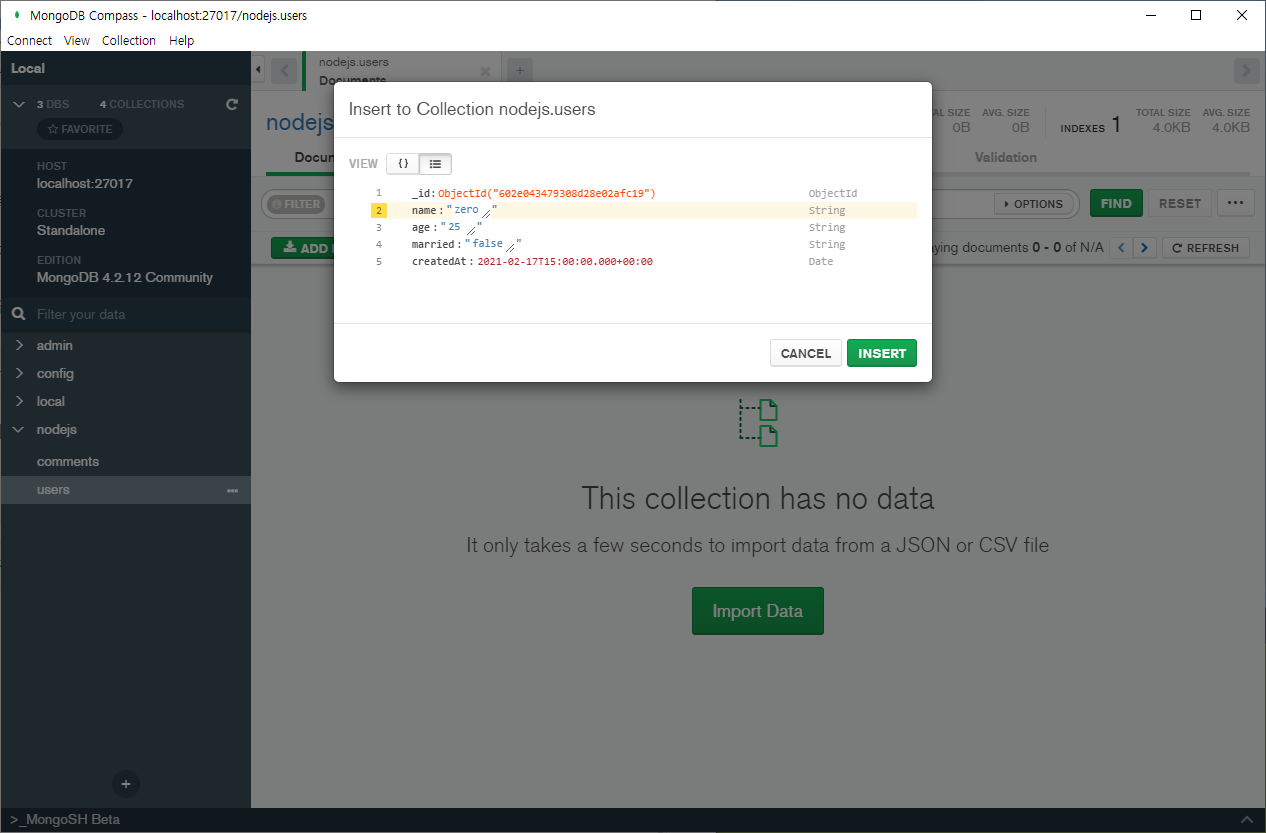
Task: Switch to JSON braces view in modal
Action: point(403,163)
